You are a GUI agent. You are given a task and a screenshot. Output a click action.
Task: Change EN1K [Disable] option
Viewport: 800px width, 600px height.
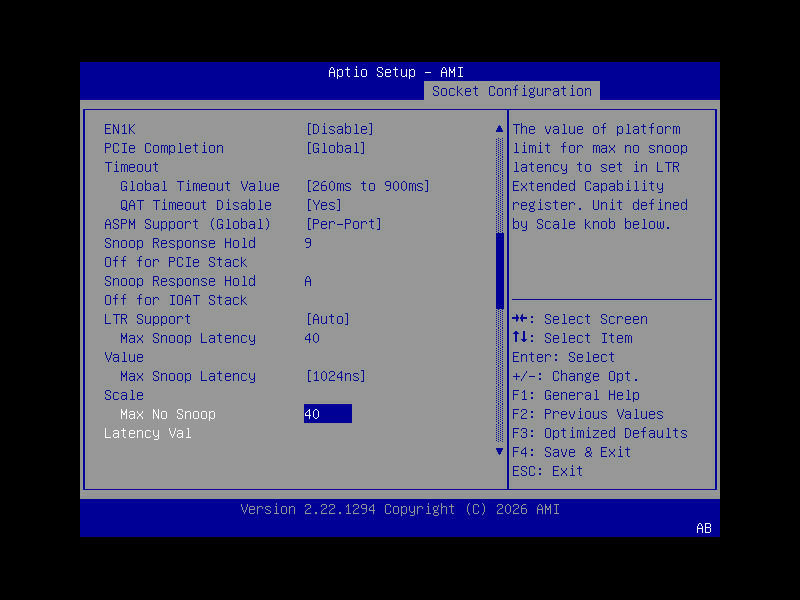339,129
